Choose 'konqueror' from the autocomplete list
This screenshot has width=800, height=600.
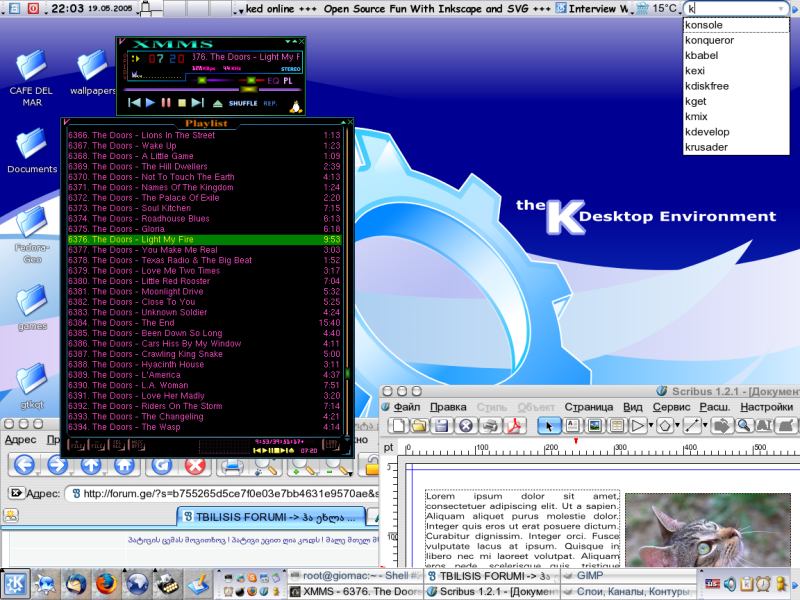coord(709,40)
